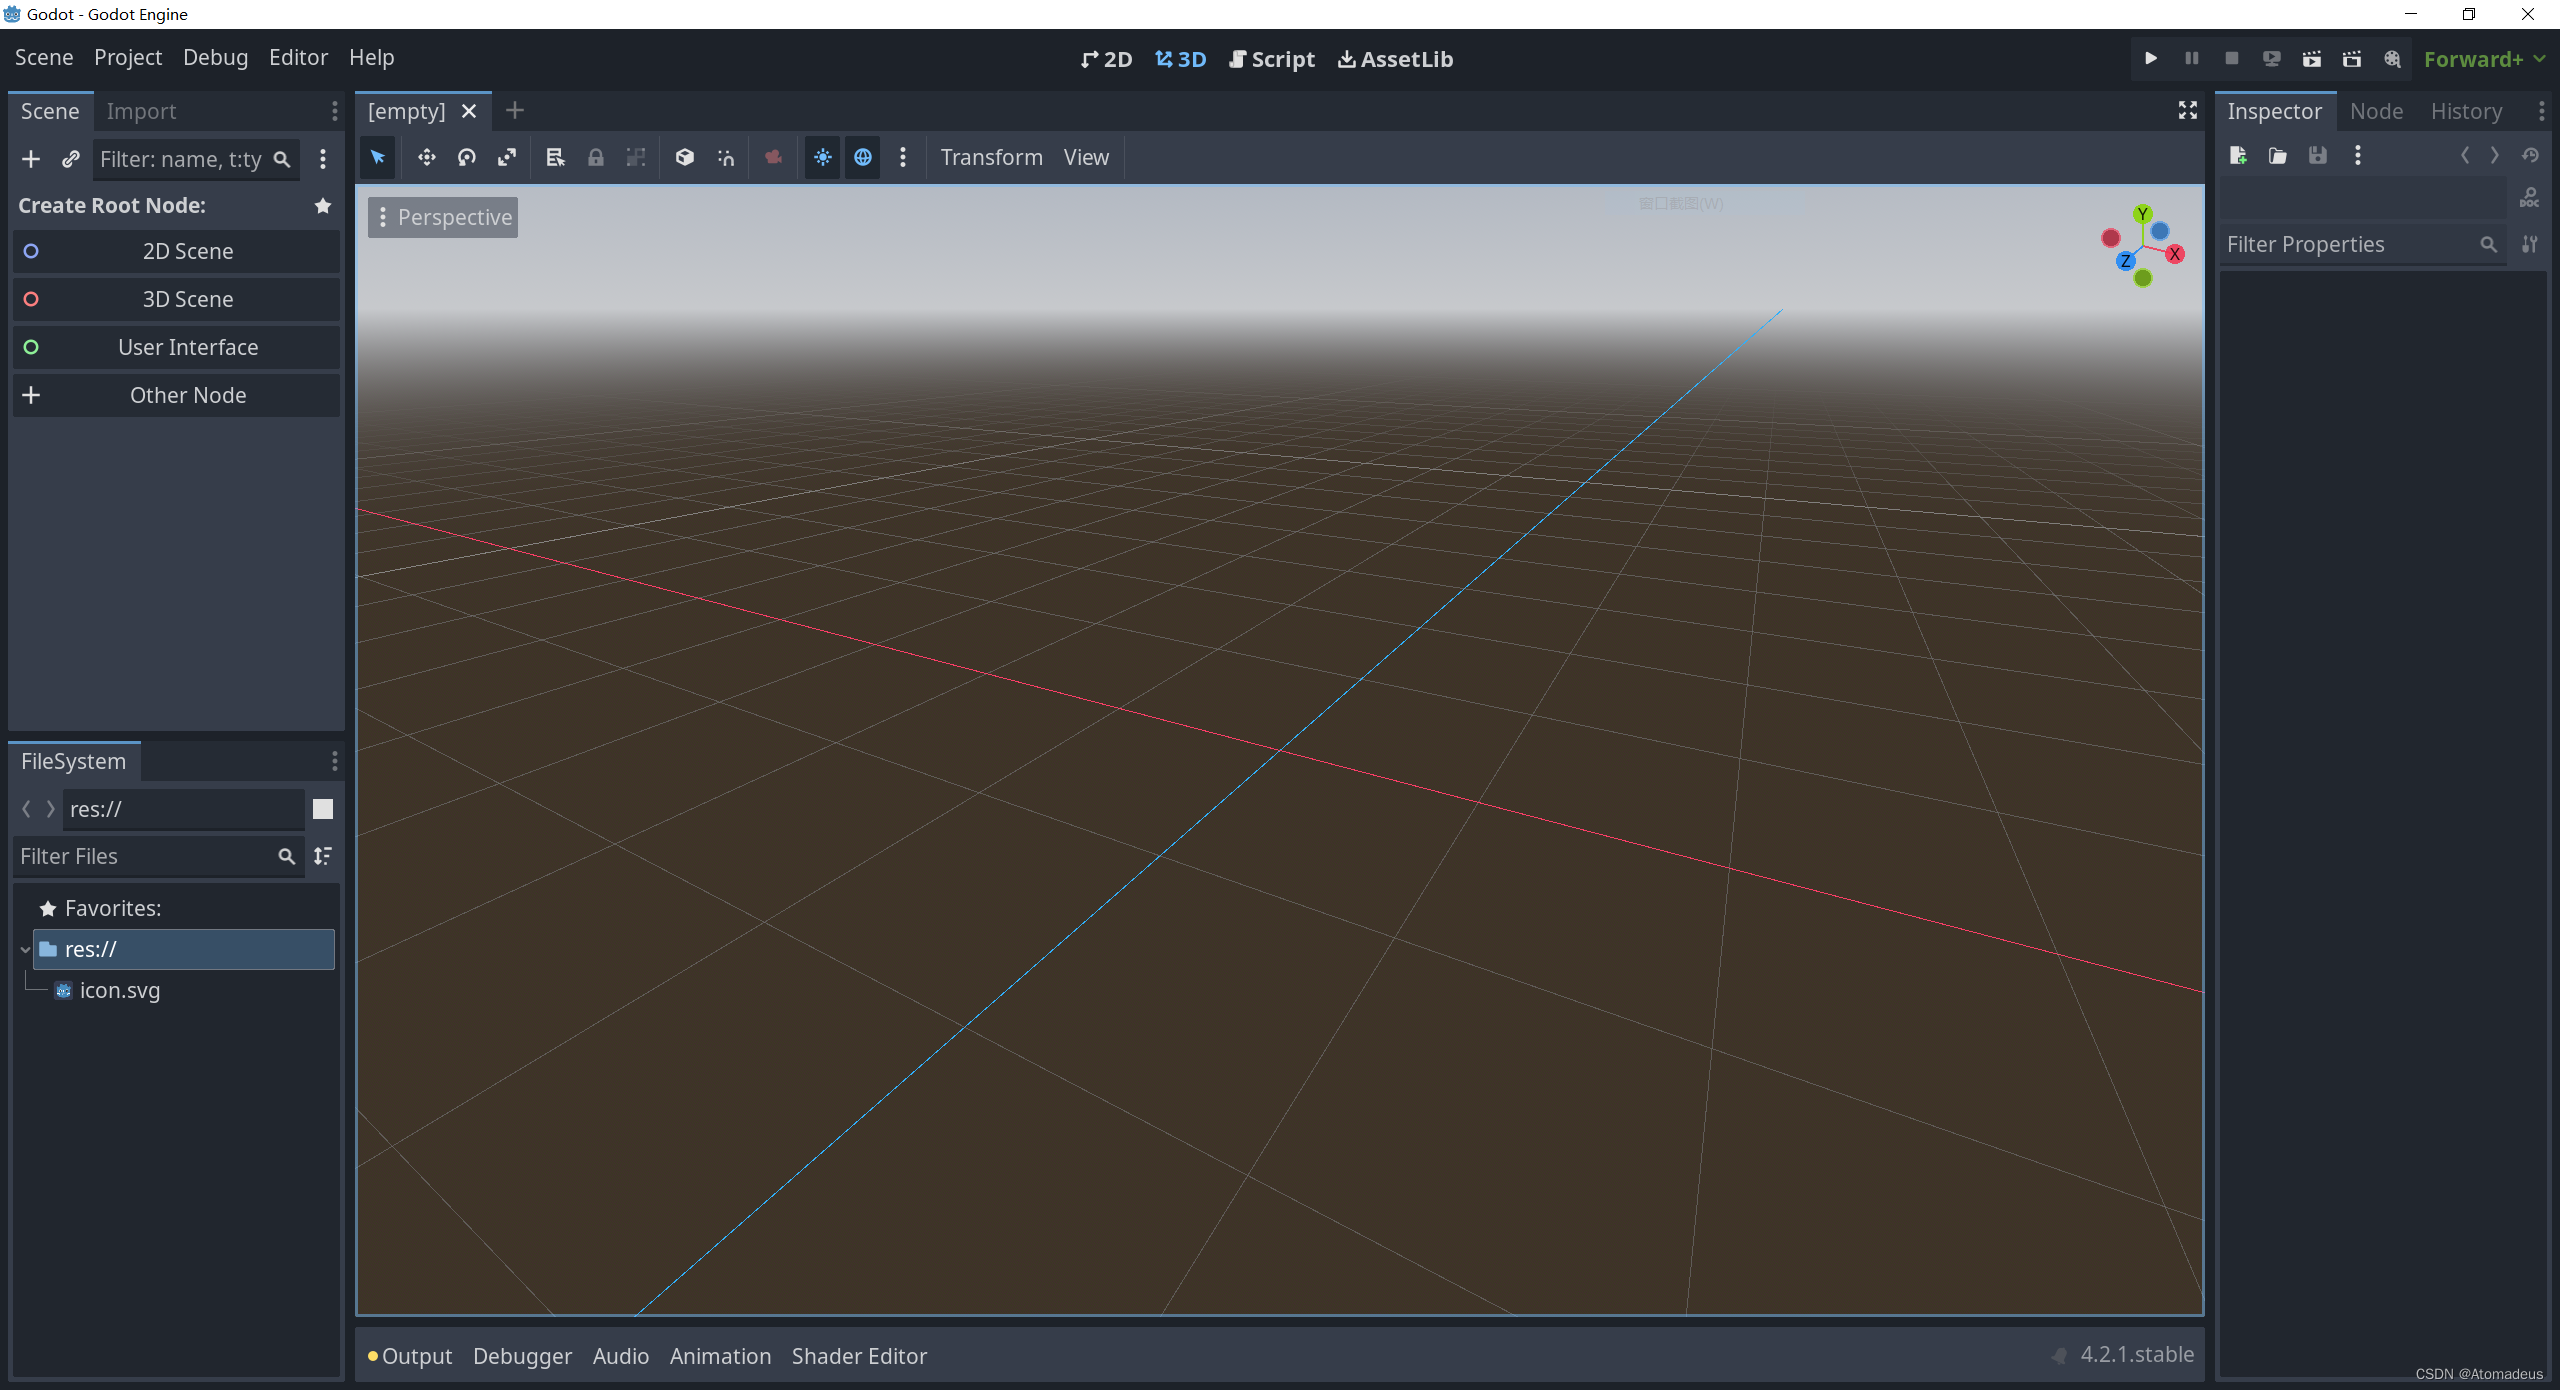
Task: Click the Run Project play button
Action: (x=2150, y=59)
